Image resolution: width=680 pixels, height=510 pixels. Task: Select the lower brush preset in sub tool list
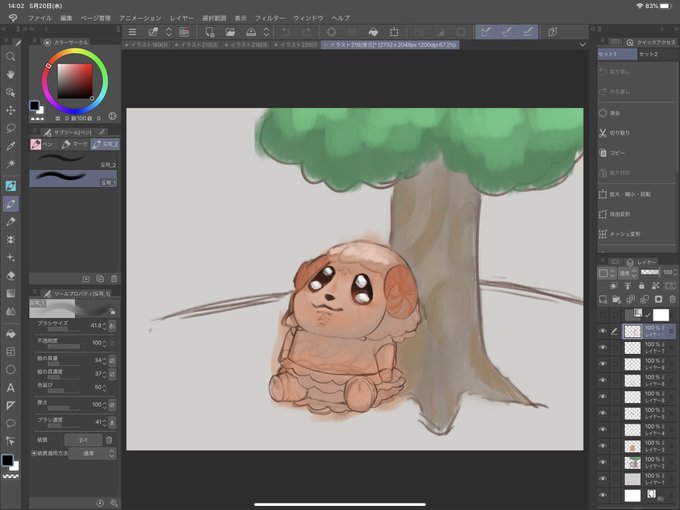coord(73,179)
